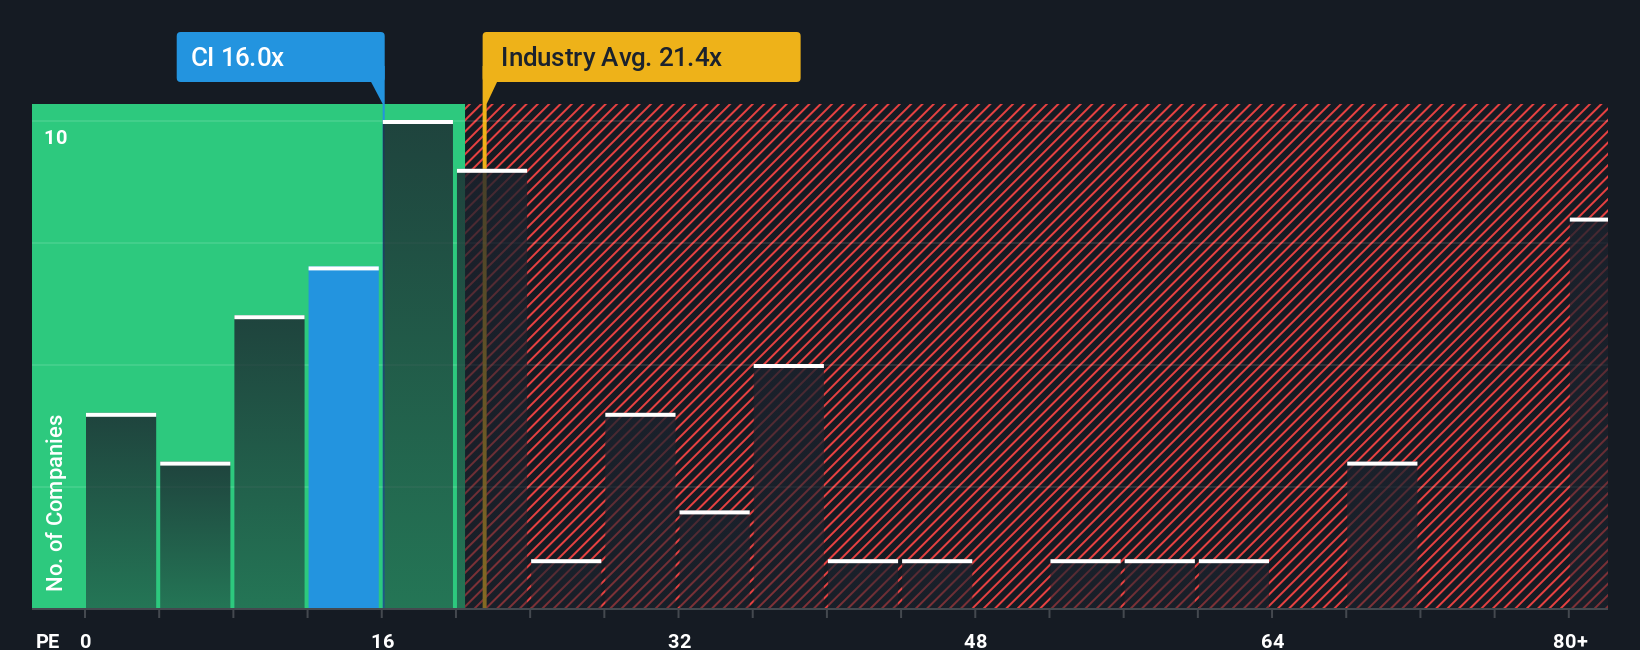This screenshot has height=650, width=1640.
Task: Click the No. of Companies axis label
Action: (x=55, y=502)
